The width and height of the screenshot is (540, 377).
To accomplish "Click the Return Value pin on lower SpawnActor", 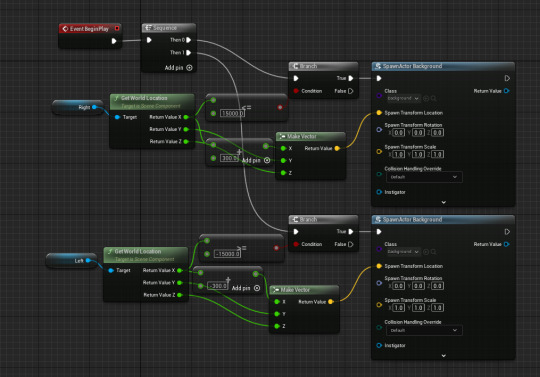I will [507, 244].
